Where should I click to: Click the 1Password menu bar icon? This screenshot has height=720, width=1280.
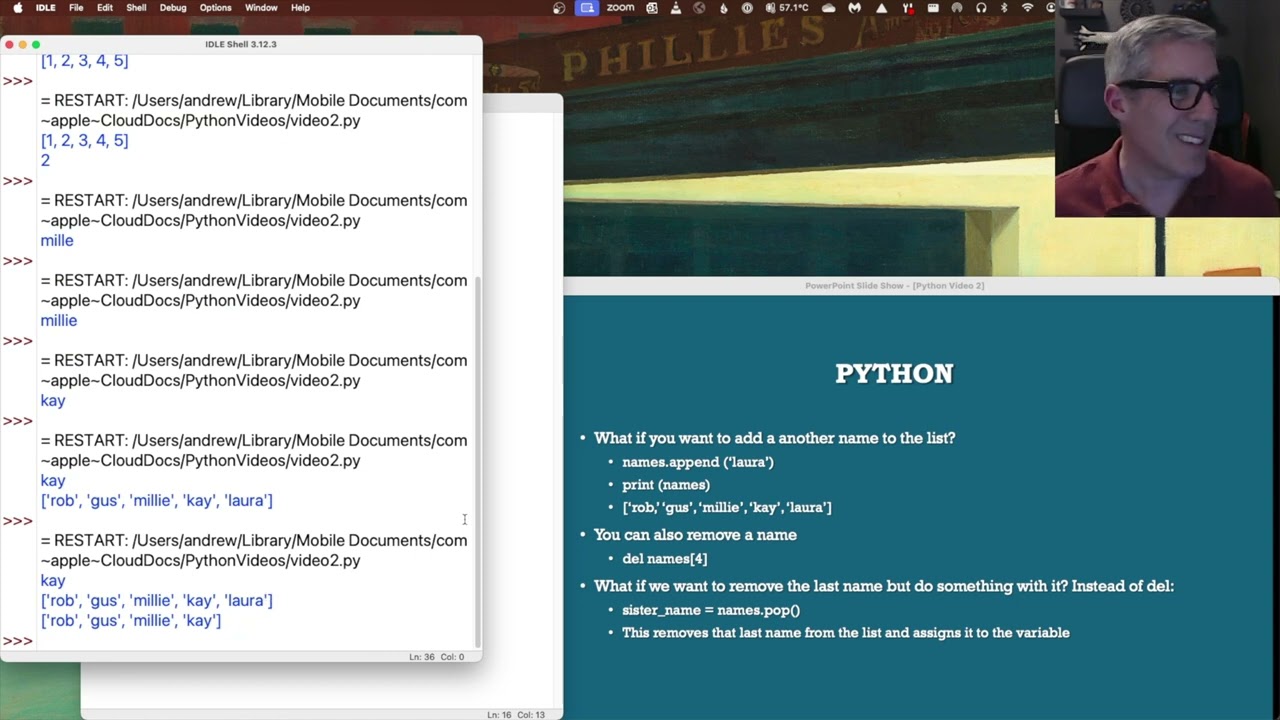click(x=746, y=7)
